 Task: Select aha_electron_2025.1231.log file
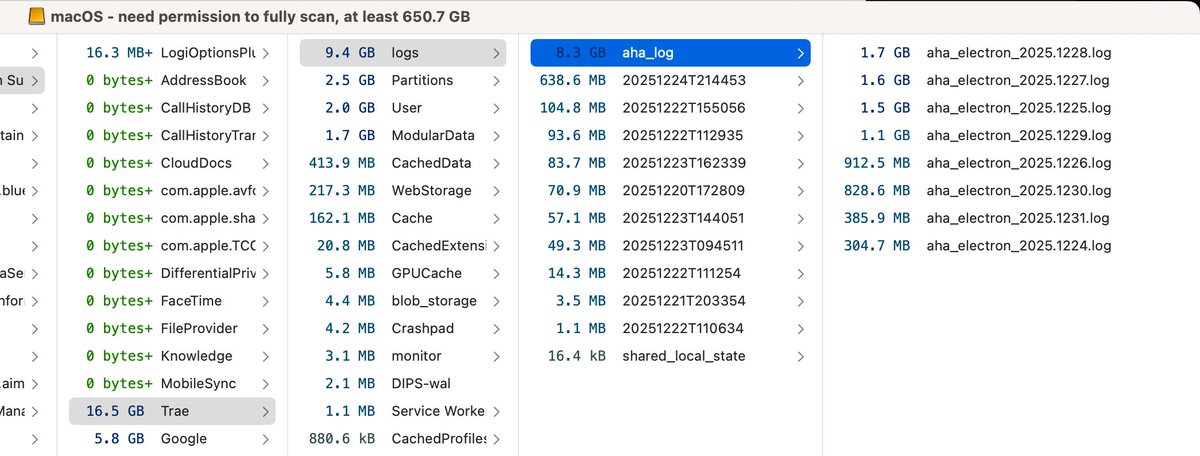[x=1018, y=218]
